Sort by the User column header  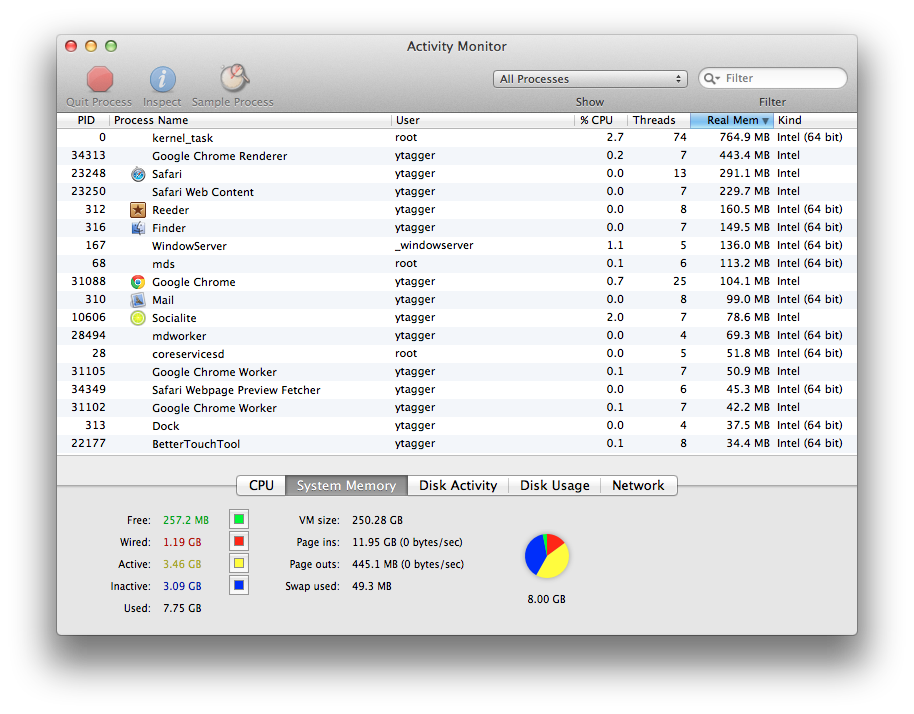click(483, 120)
